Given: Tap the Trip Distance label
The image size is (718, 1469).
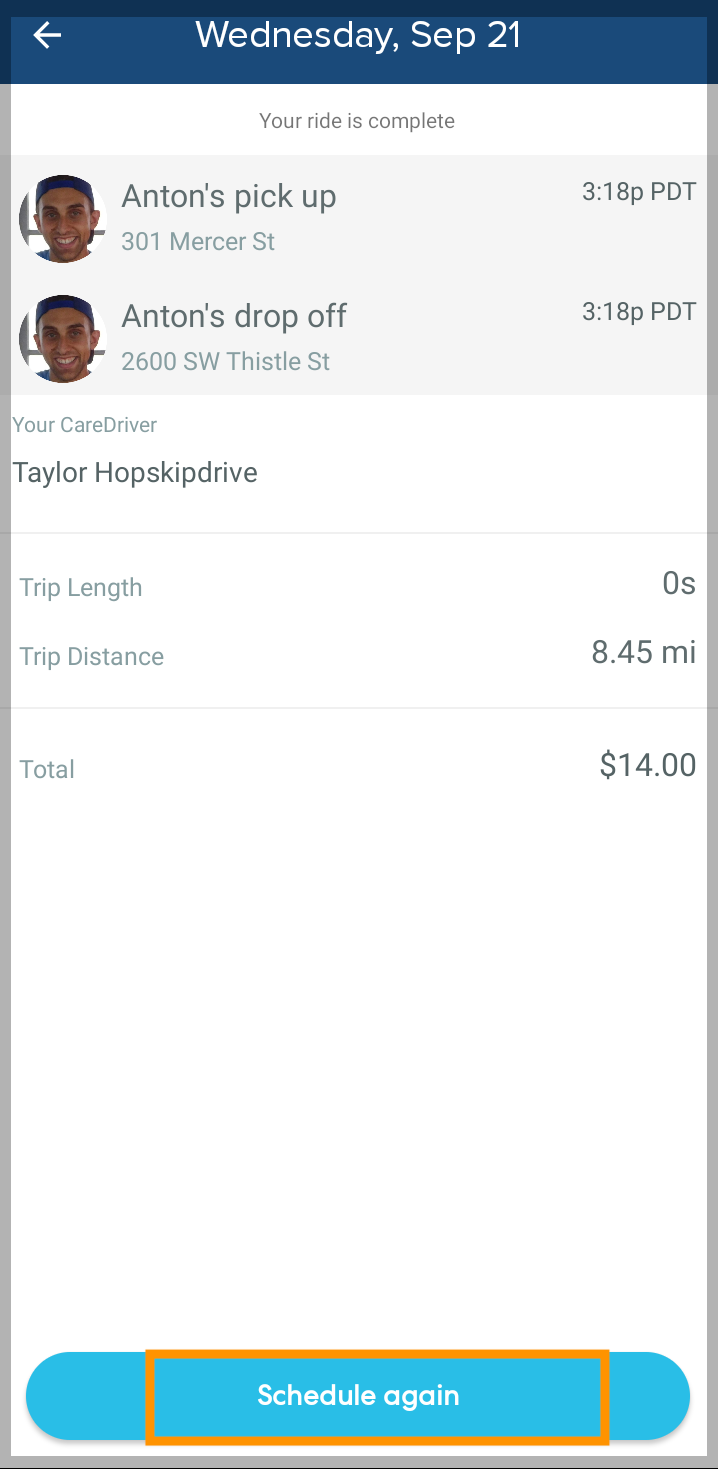Looking at the screenshot, I should 92,657.
